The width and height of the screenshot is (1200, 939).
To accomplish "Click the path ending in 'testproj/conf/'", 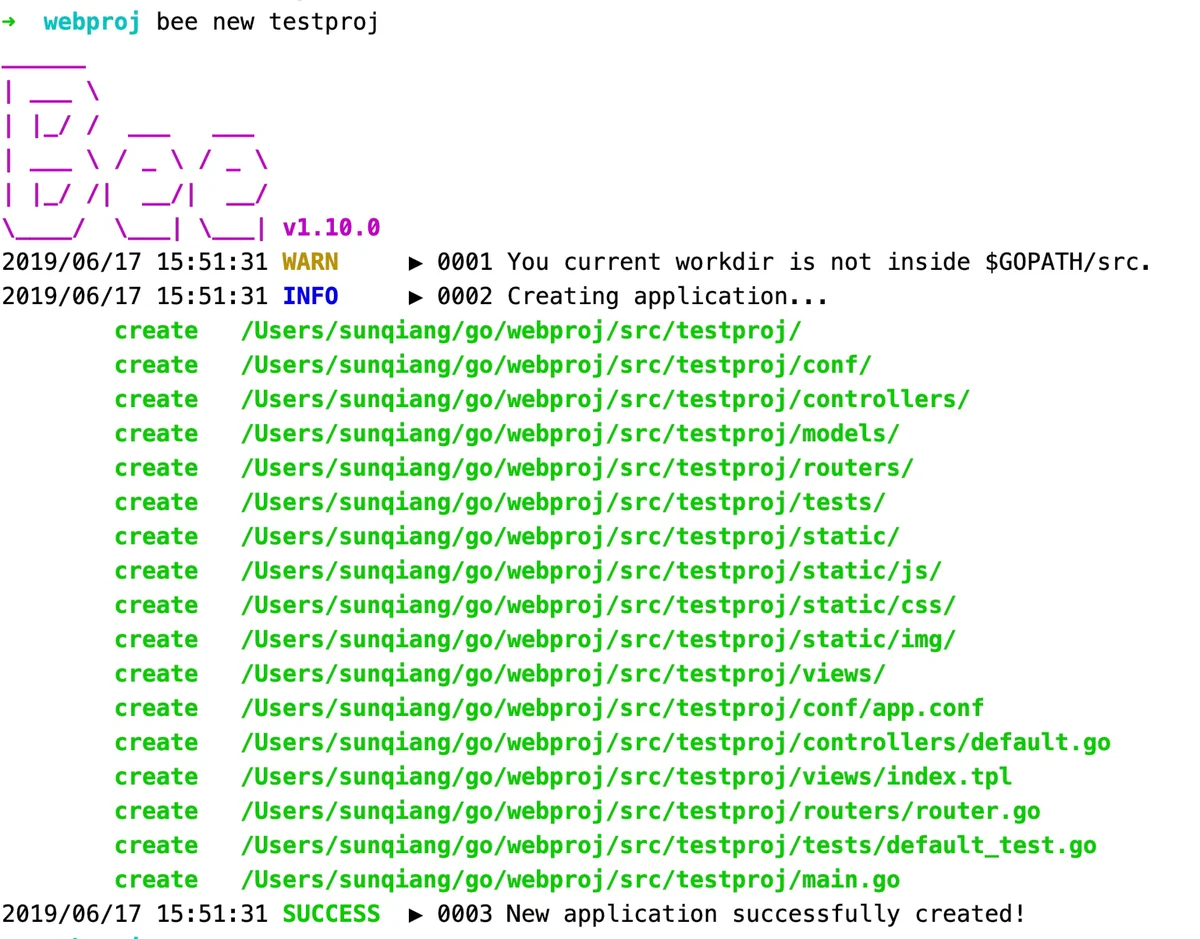I will click(556, 365).
